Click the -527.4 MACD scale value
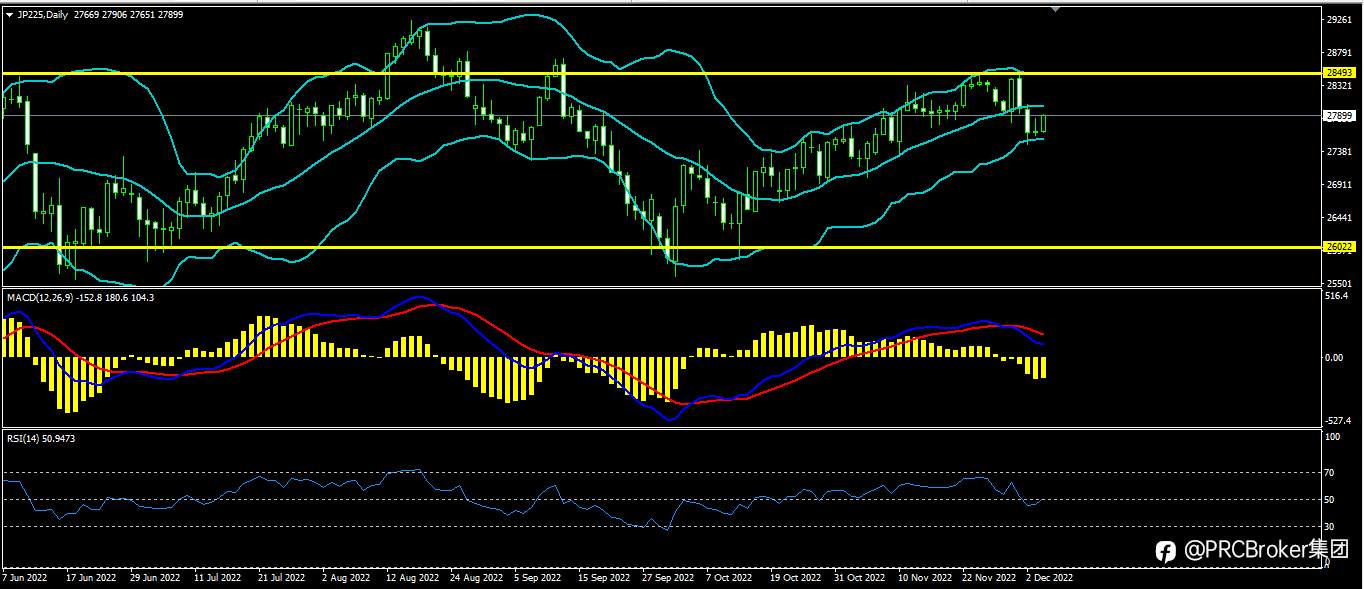Viewport: 1364px width, 589px height. click(x=1338, y=421)
